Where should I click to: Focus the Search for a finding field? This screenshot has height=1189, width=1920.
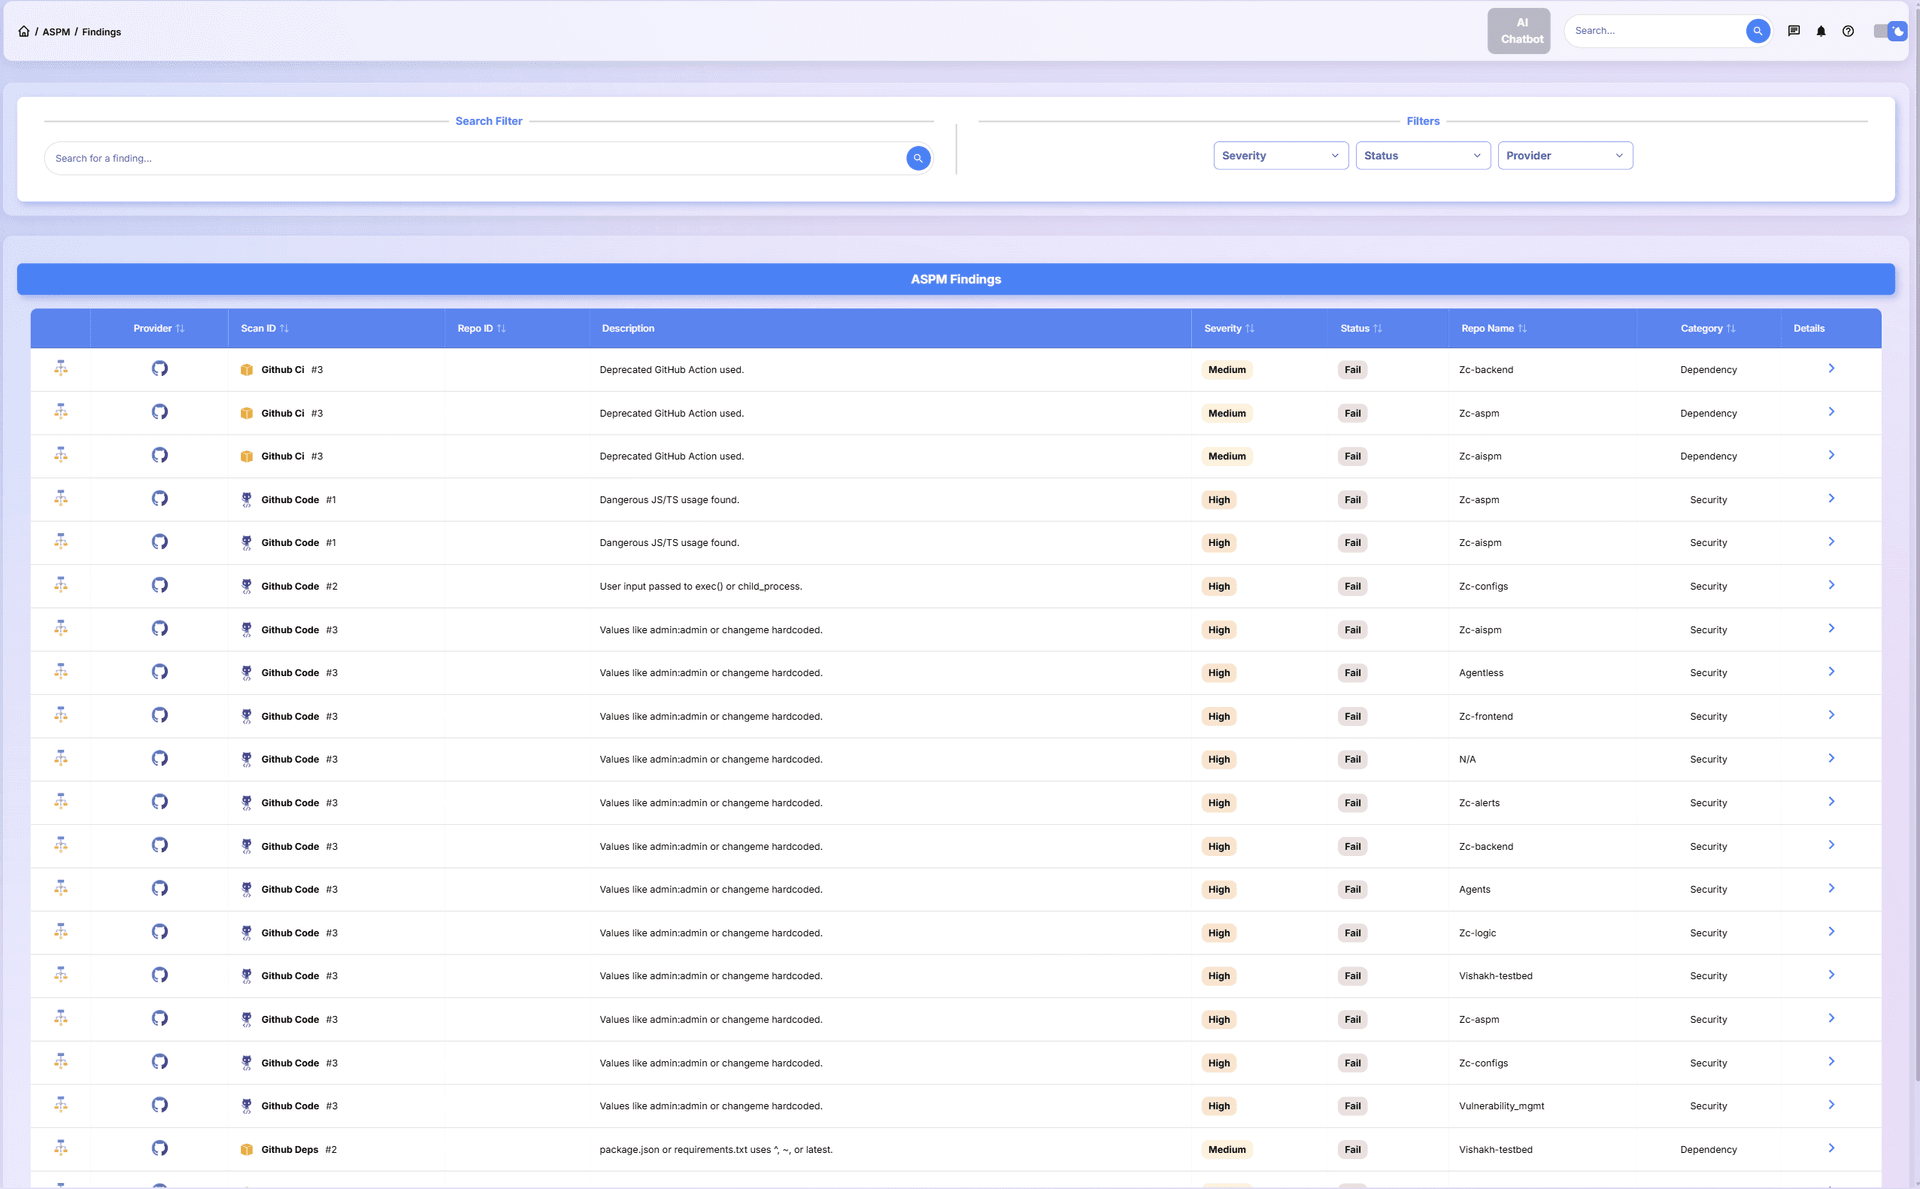[x=475, y=158]
